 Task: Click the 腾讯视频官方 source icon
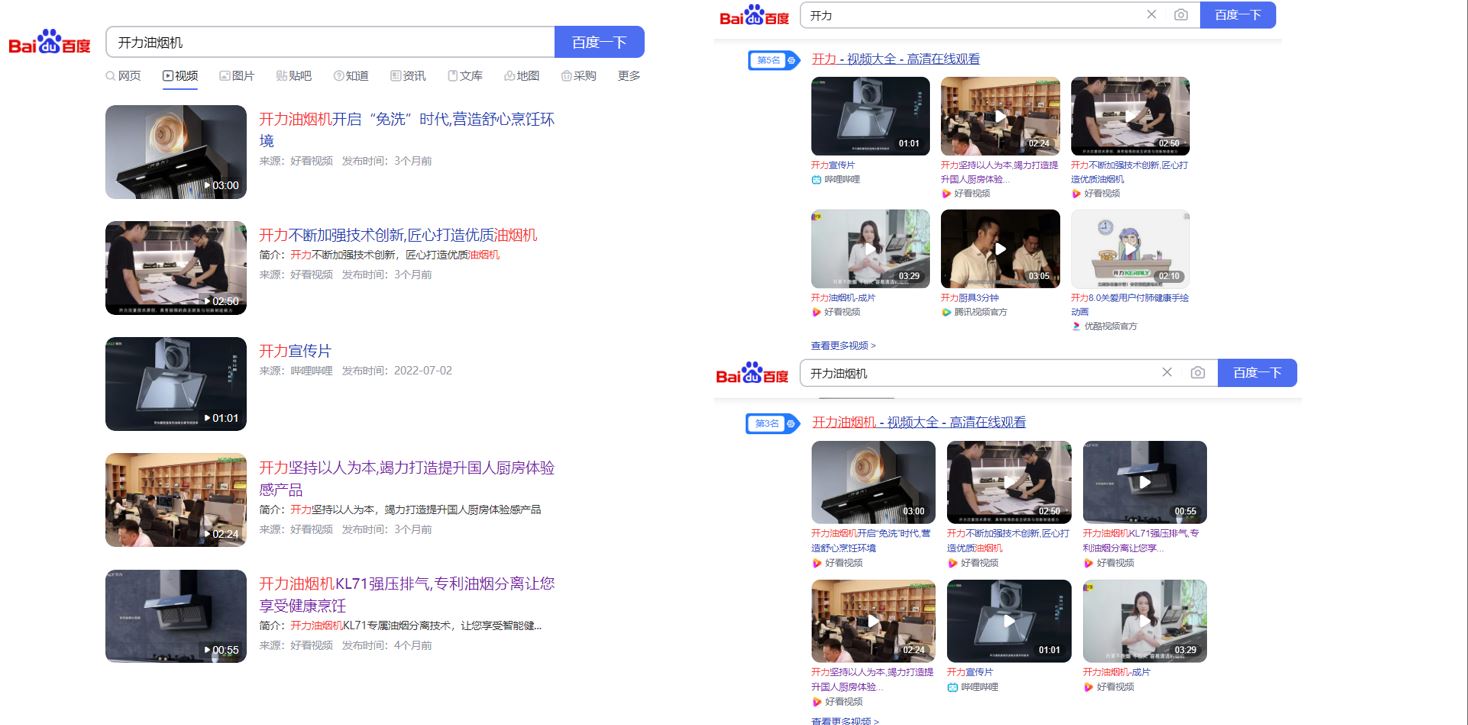(946, 312)
